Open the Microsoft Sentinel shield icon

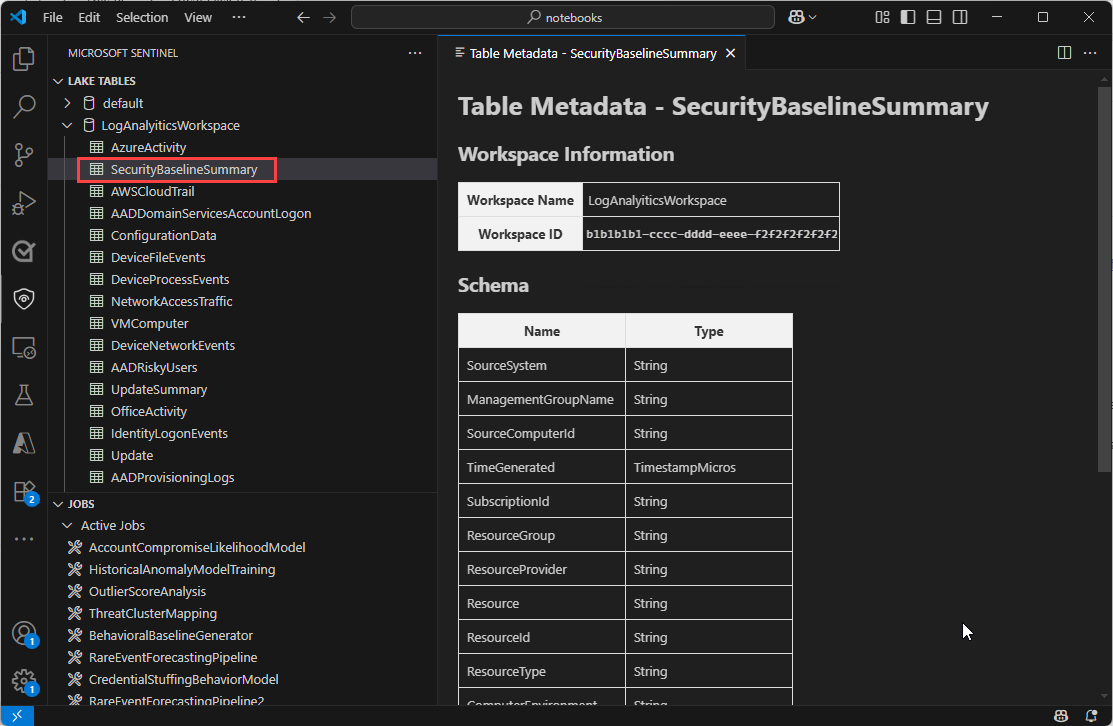coord(24,299)
